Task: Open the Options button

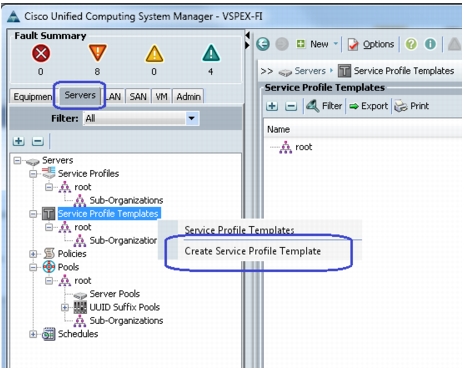Action: tap(371, 44)
